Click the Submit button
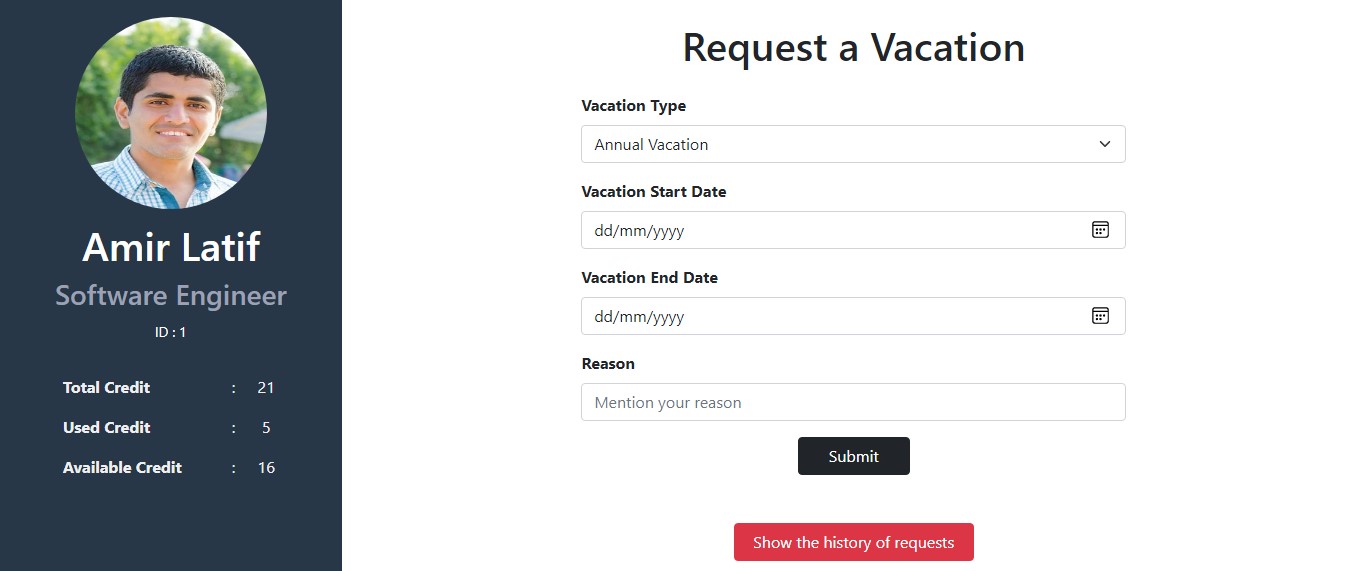This screenshot has height=571, width=1349. [853, 456]
